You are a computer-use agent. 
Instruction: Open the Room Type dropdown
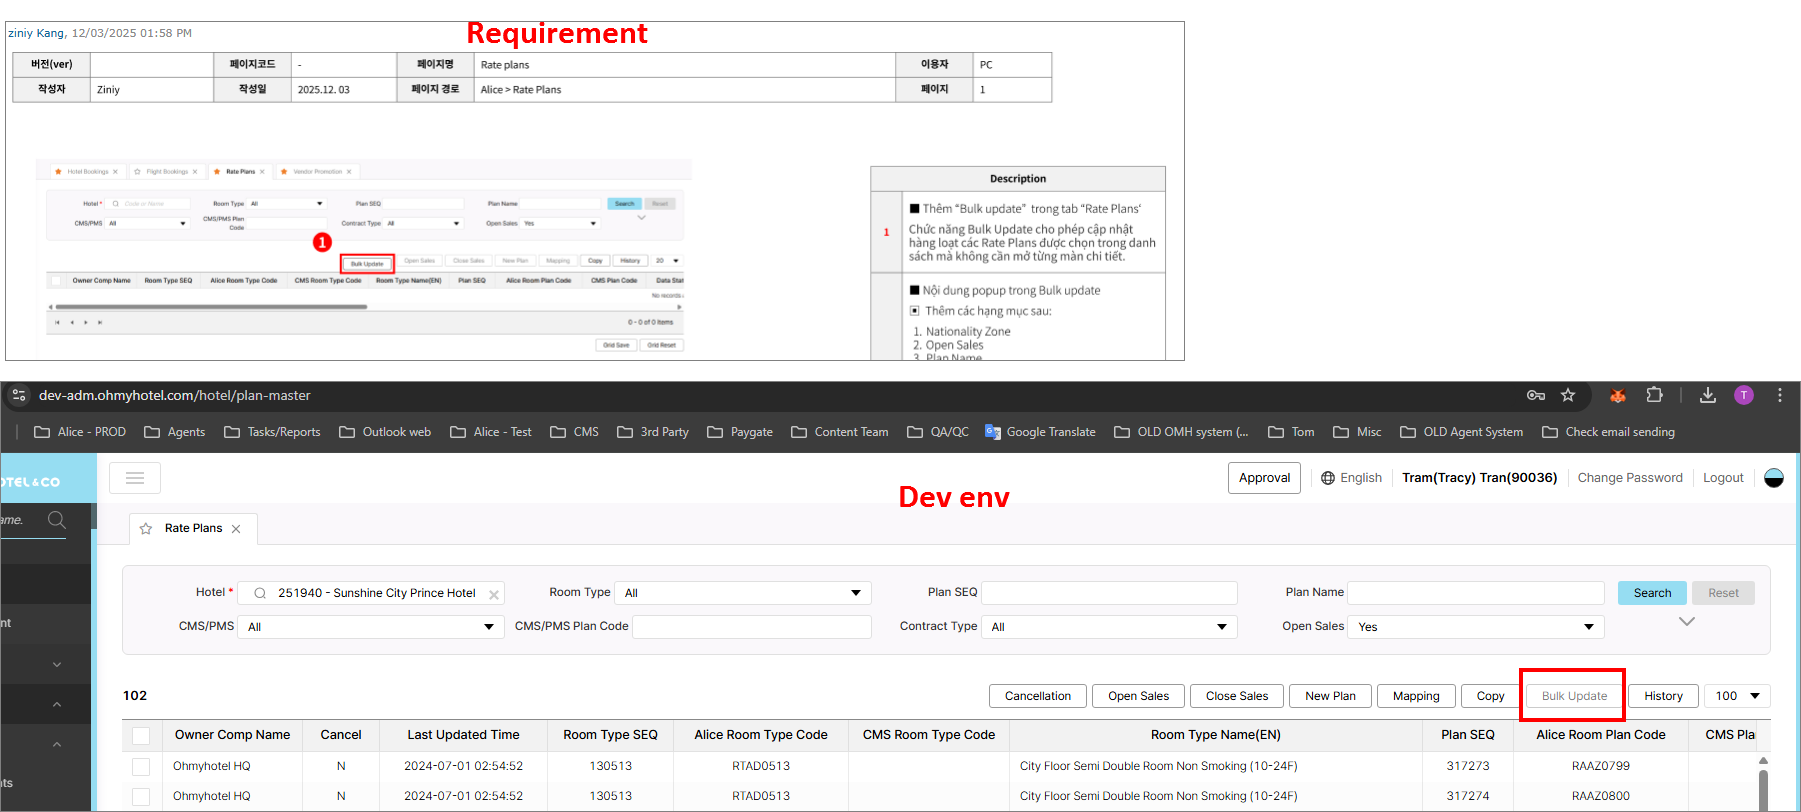(x=742, y=593)
